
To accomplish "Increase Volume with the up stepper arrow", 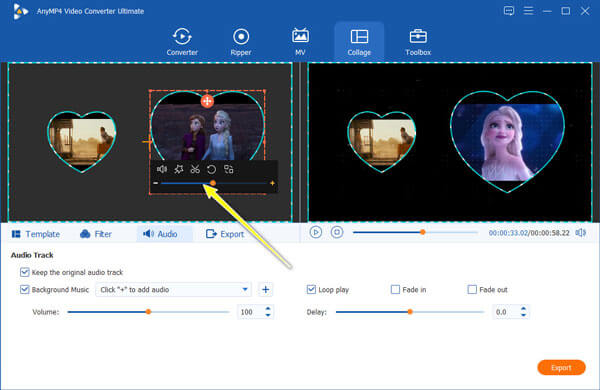I will [268, 308].
